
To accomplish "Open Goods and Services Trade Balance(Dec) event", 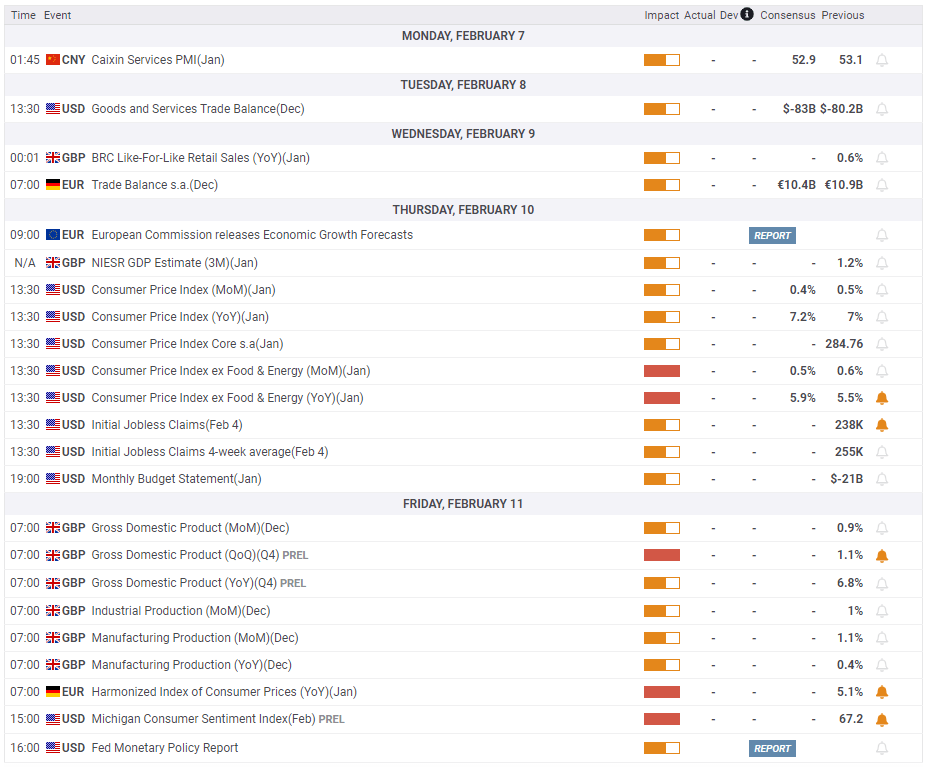I will (x=198, y=109).
